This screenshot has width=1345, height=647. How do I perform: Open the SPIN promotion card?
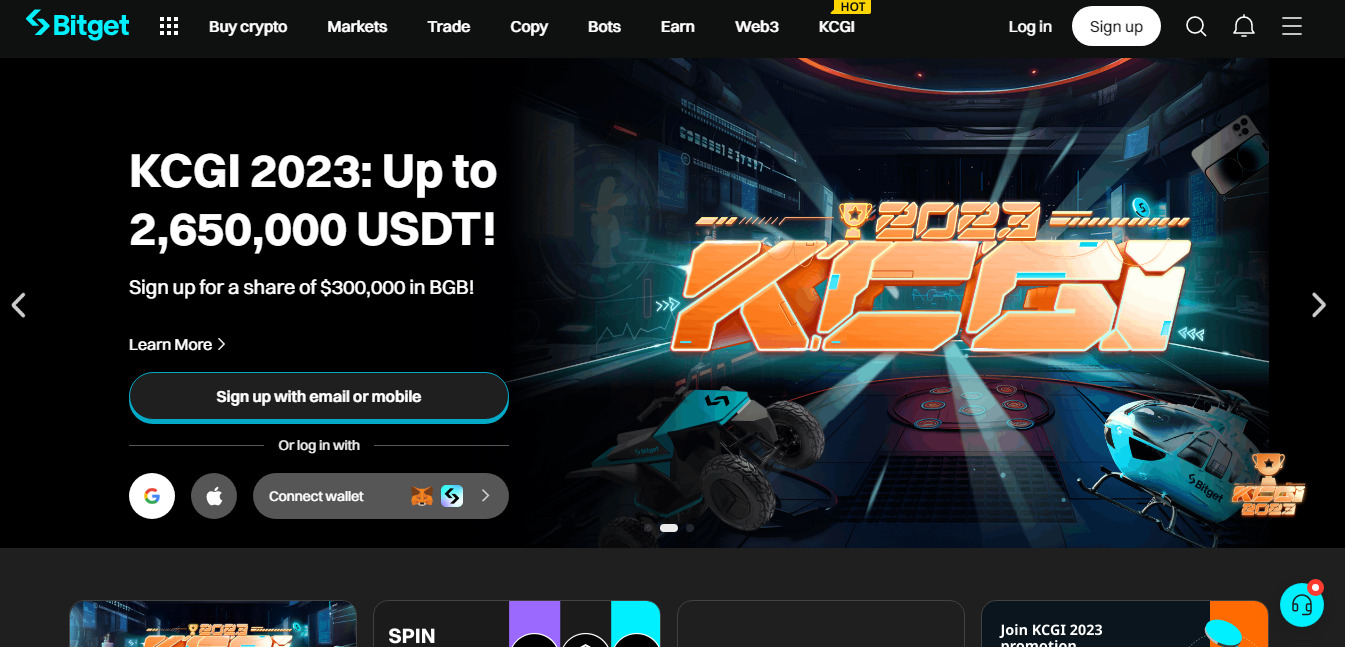click(x=517, y=624)
